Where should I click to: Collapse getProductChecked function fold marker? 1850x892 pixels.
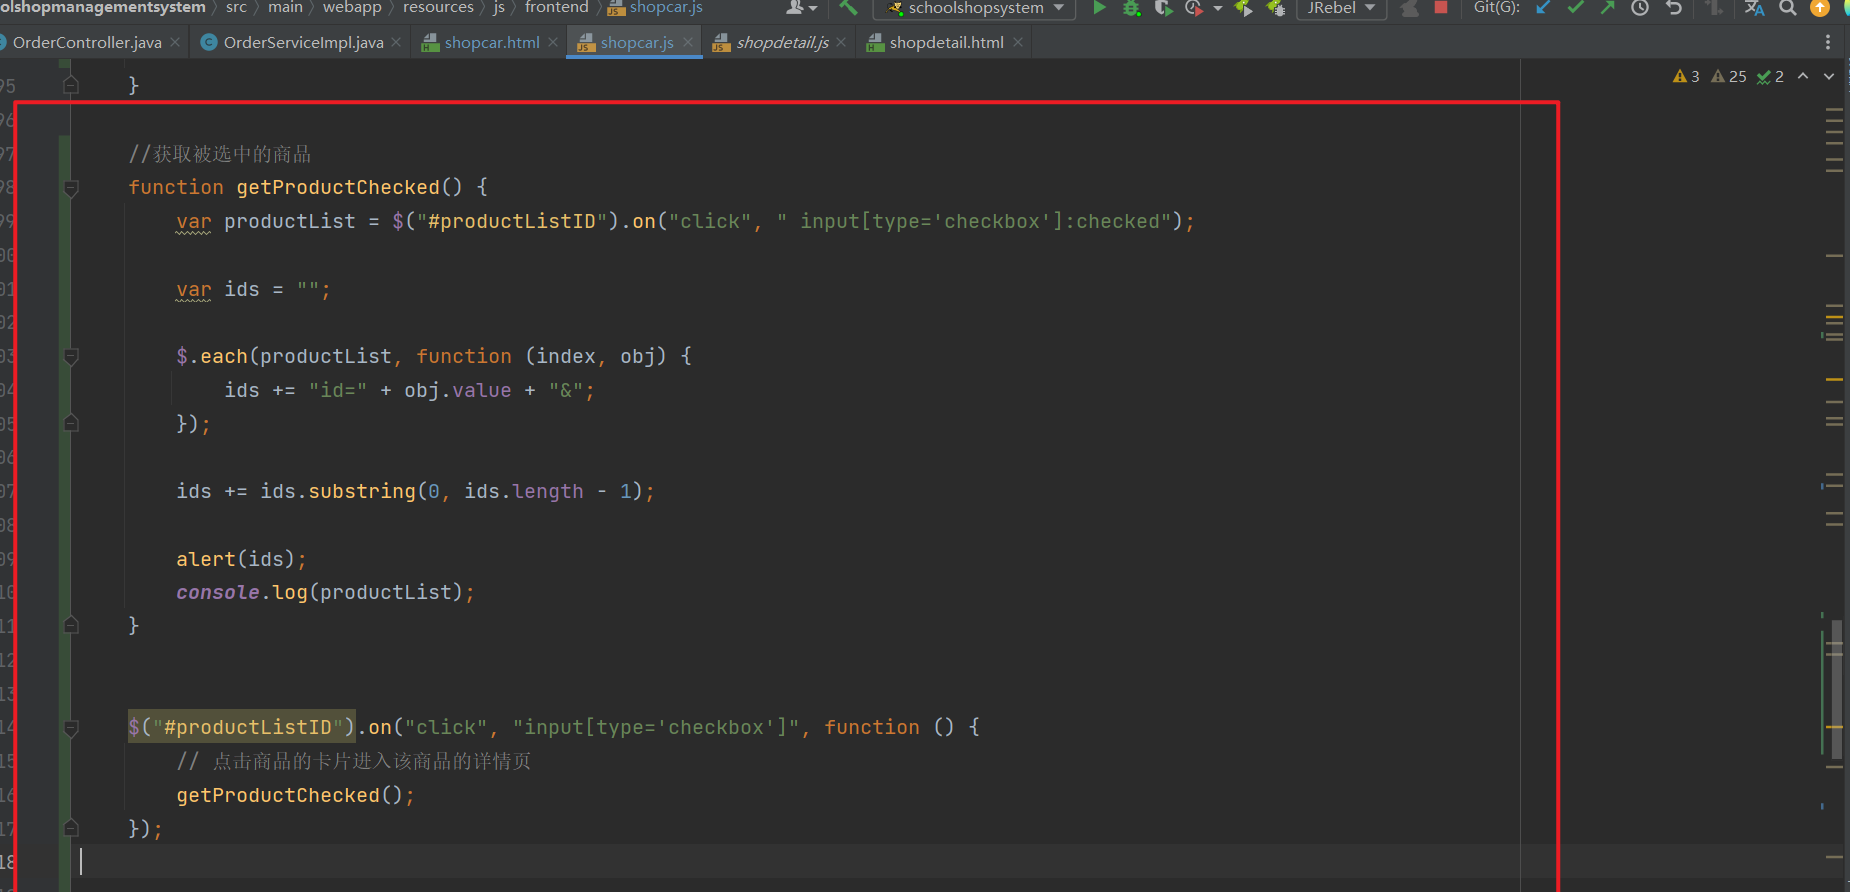[71, 187]
